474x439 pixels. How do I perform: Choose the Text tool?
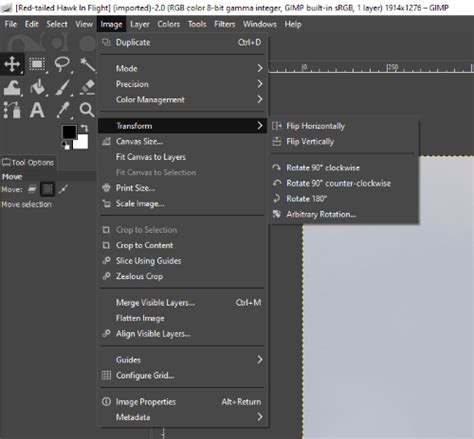point(37,110)
